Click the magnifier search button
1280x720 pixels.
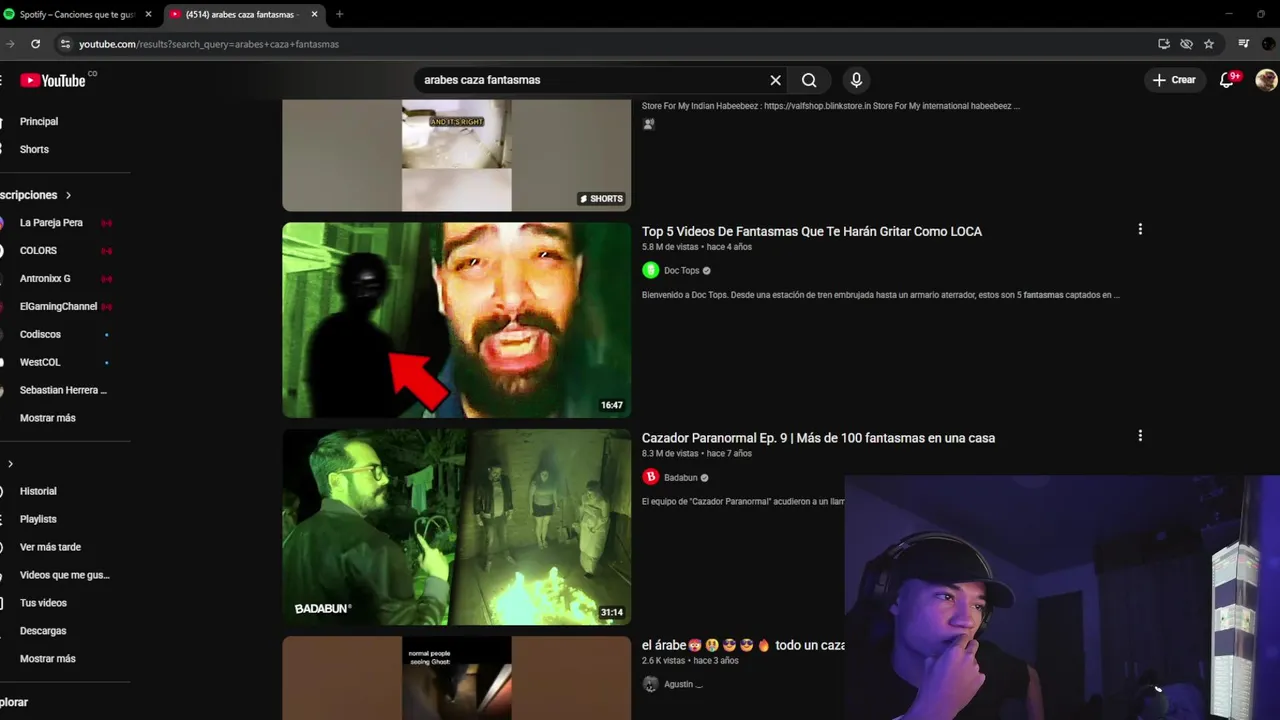point(809,80)
